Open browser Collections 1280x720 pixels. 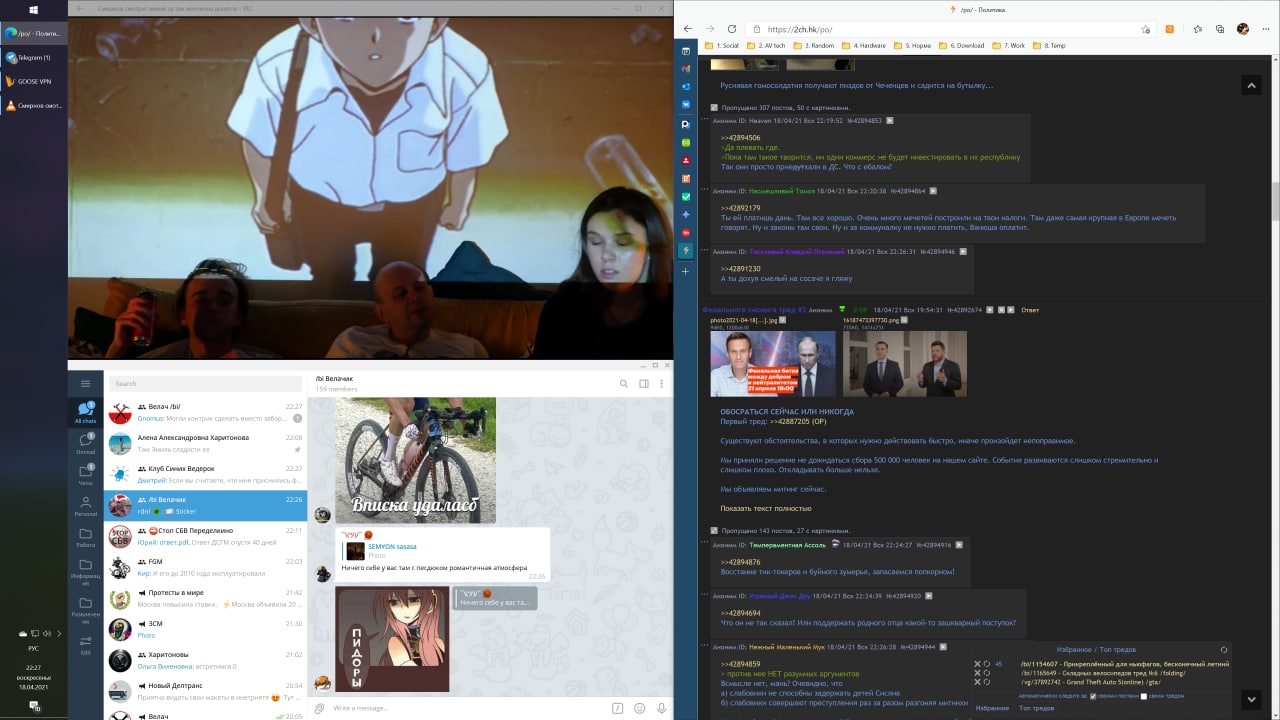click(x=1220, y=29)
